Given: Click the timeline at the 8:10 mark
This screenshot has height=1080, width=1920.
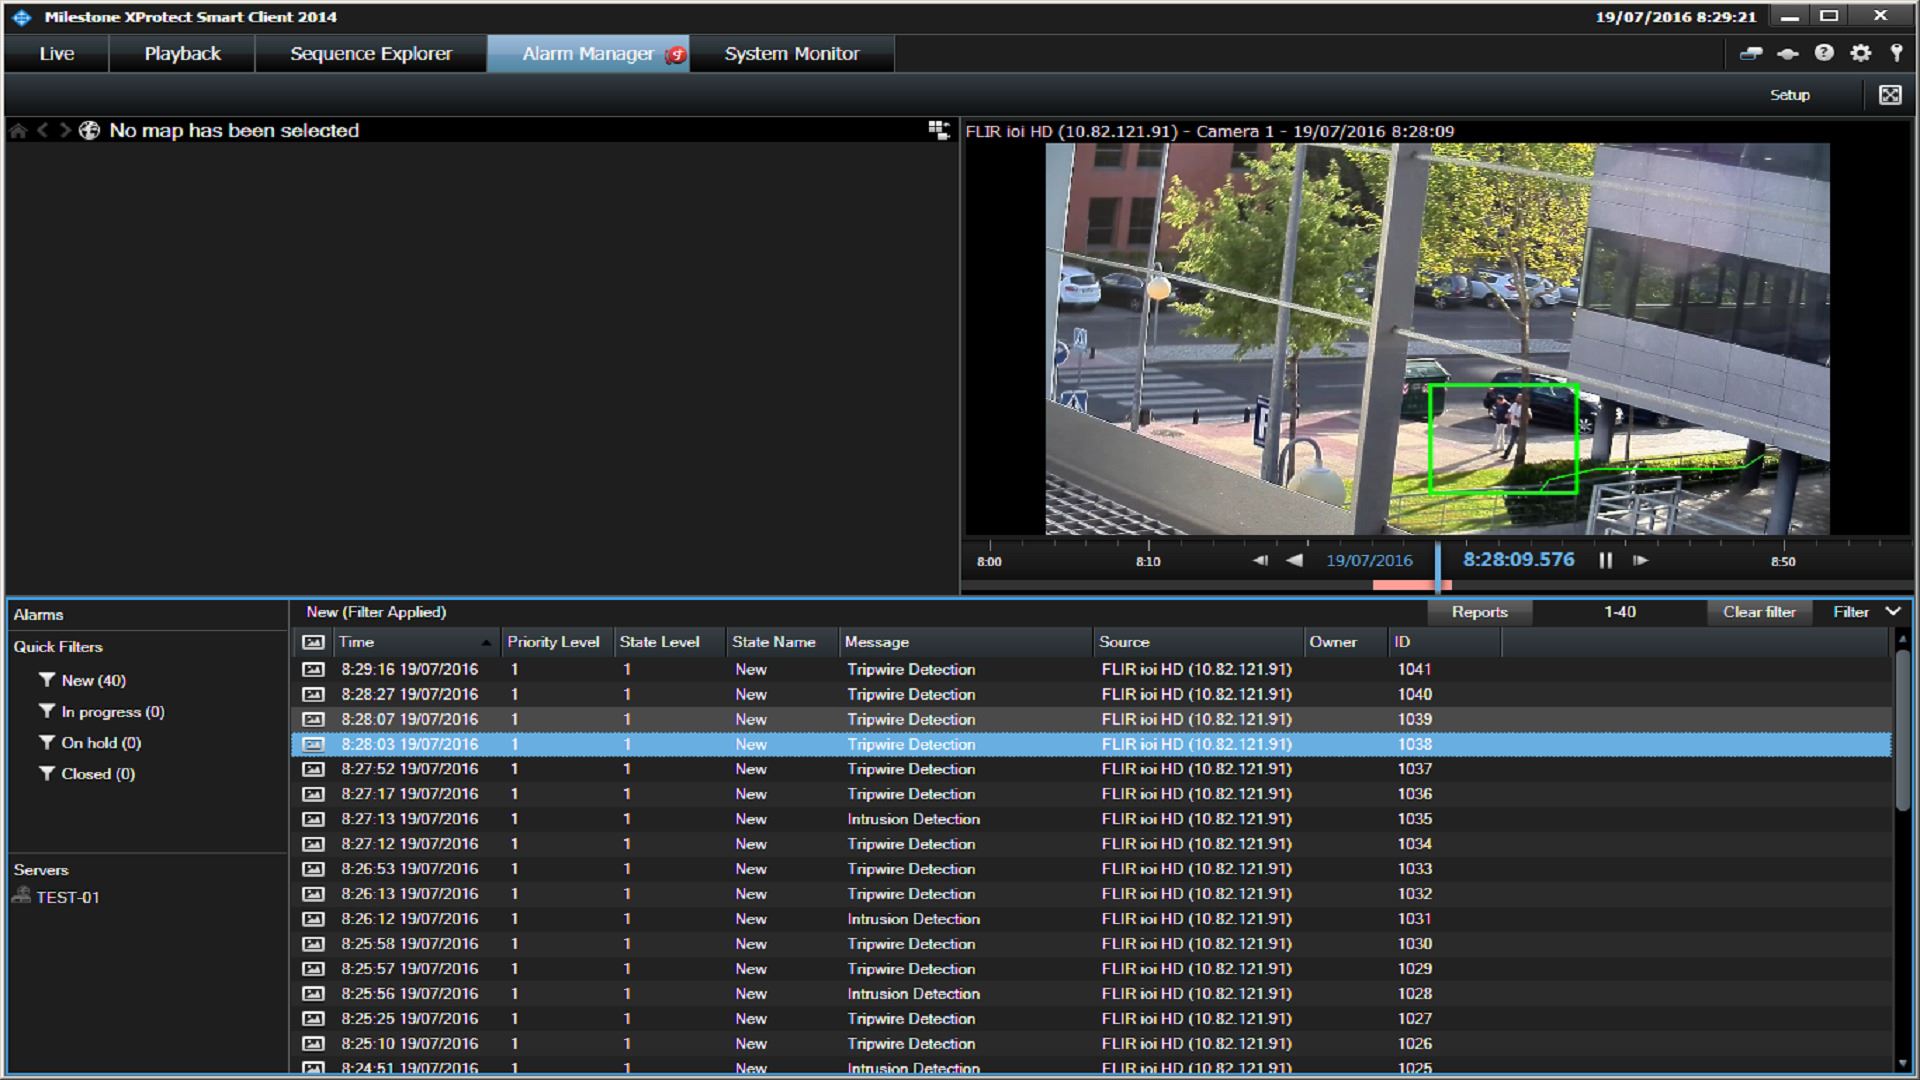Looking at the screenshot, I should point(1148,561).
